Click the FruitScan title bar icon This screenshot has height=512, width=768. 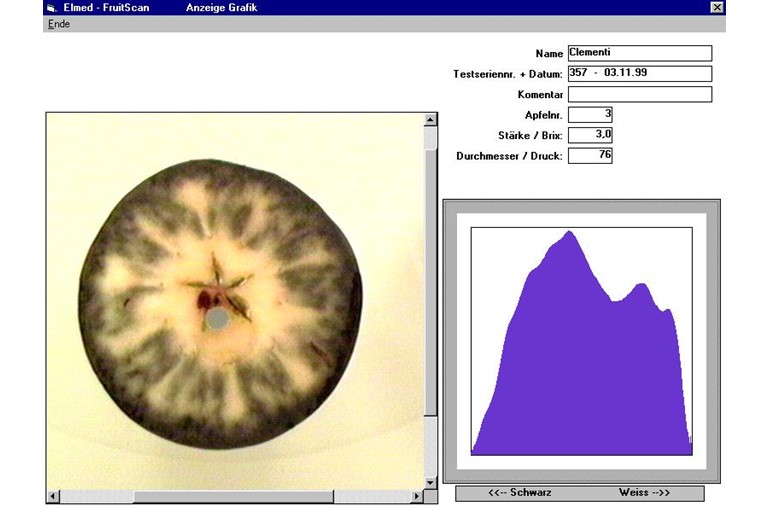pos(52,7)
